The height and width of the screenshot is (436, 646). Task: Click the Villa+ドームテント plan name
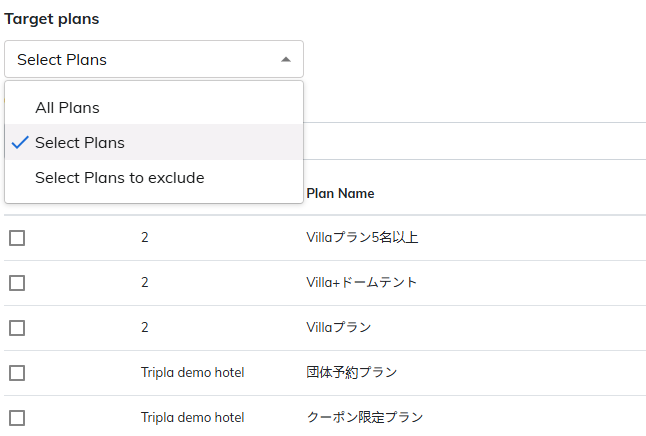tap(361, 283)
